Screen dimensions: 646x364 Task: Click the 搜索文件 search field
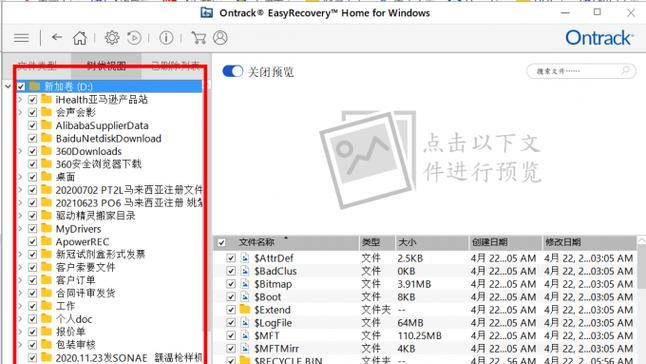(x=581, y=71)
